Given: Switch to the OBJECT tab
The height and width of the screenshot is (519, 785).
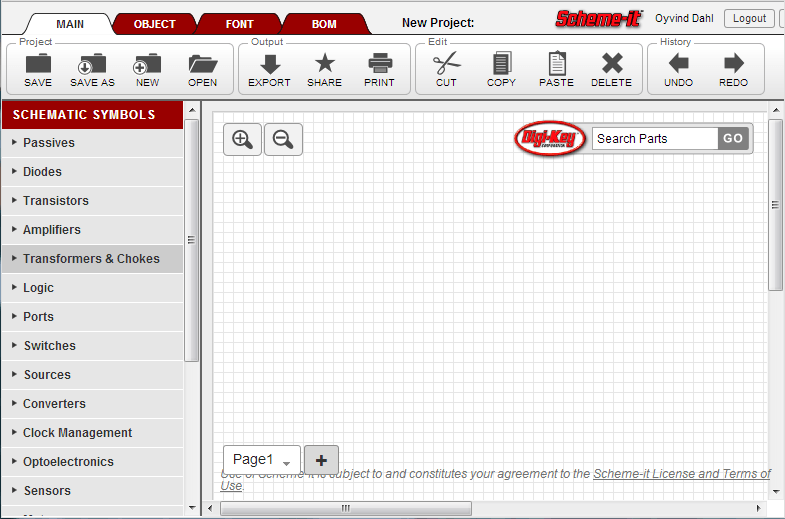Looking at the screenshot, I should click(x=154, y=24).
